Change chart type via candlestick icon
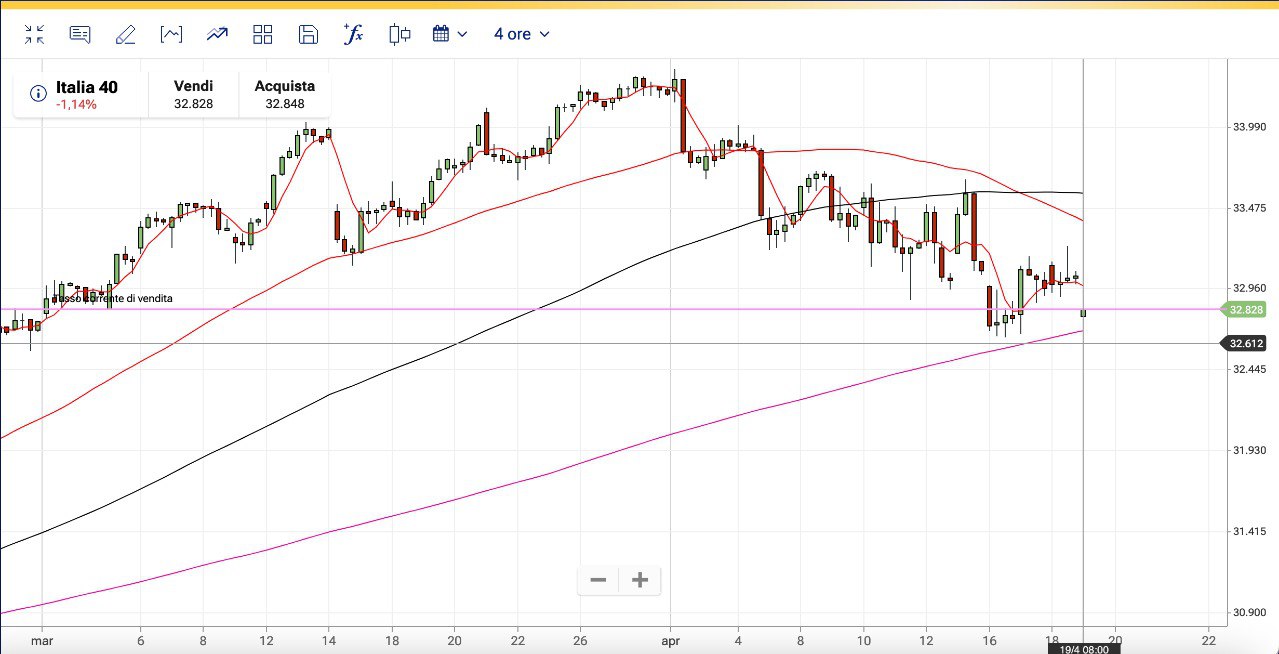Image resolution: width=1279 pixels, height=654 pixels. (x=400, y=35)
